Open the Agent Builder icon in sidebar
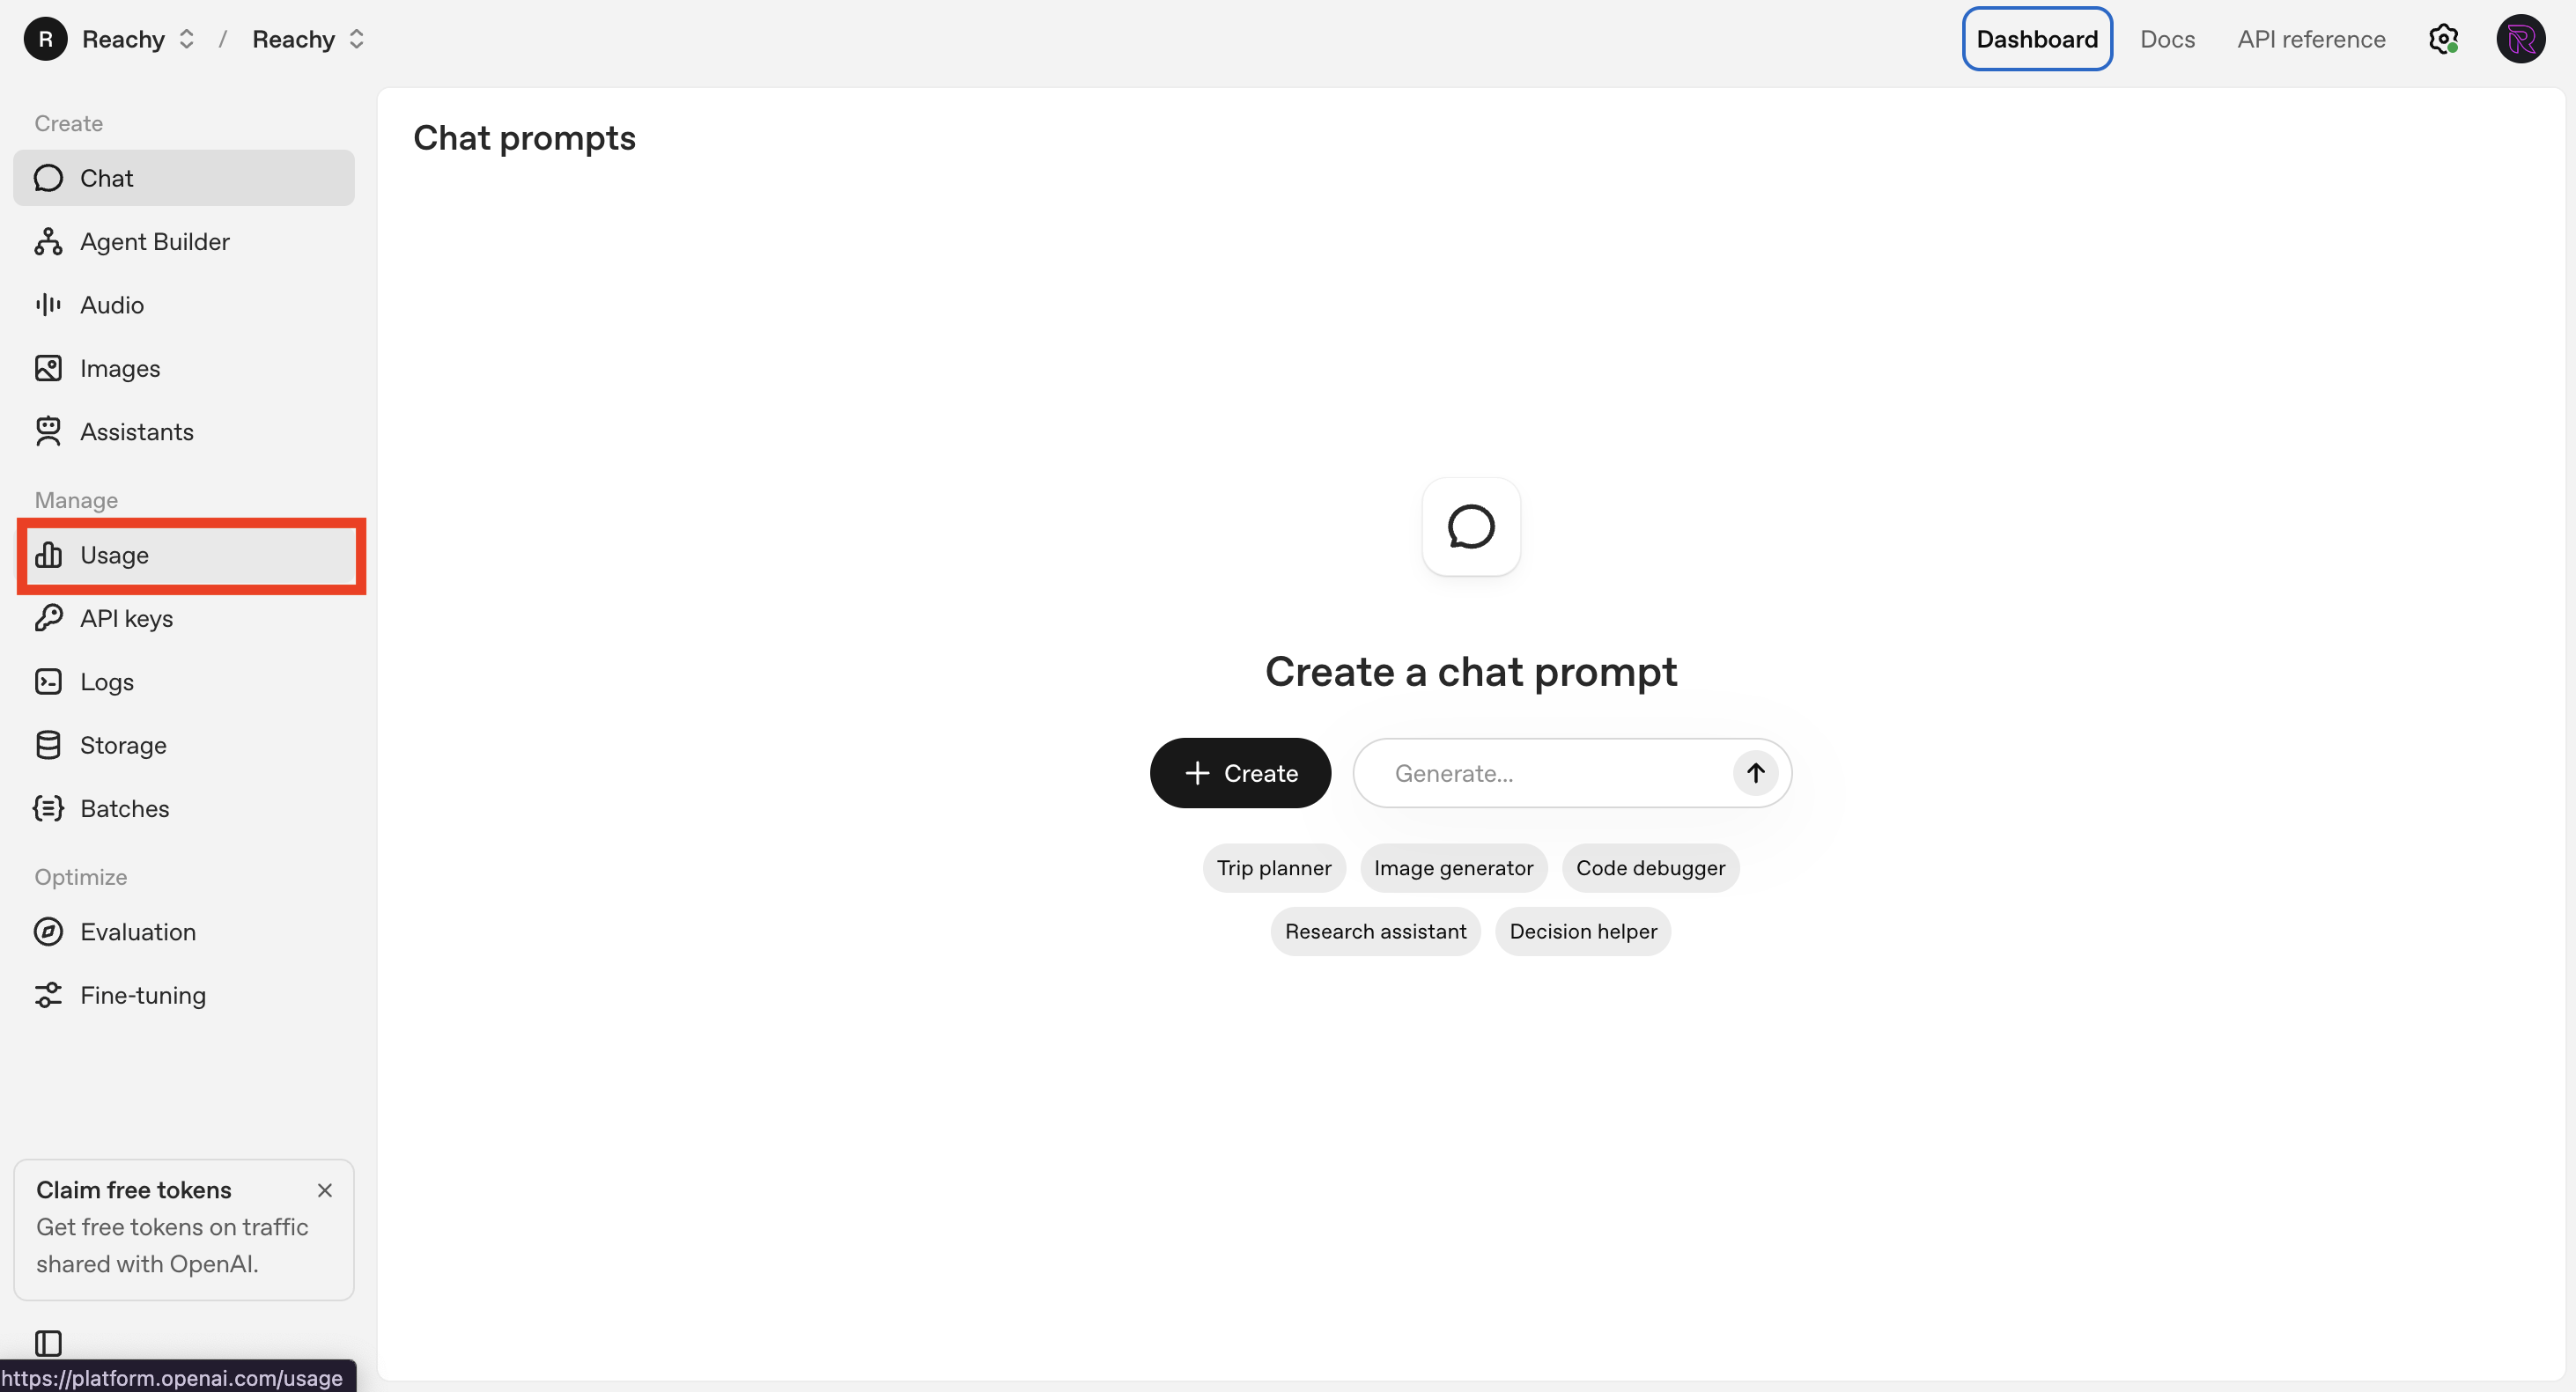Image resolution: width=2576 pixels, height=1392 pixels. point(48,242)
